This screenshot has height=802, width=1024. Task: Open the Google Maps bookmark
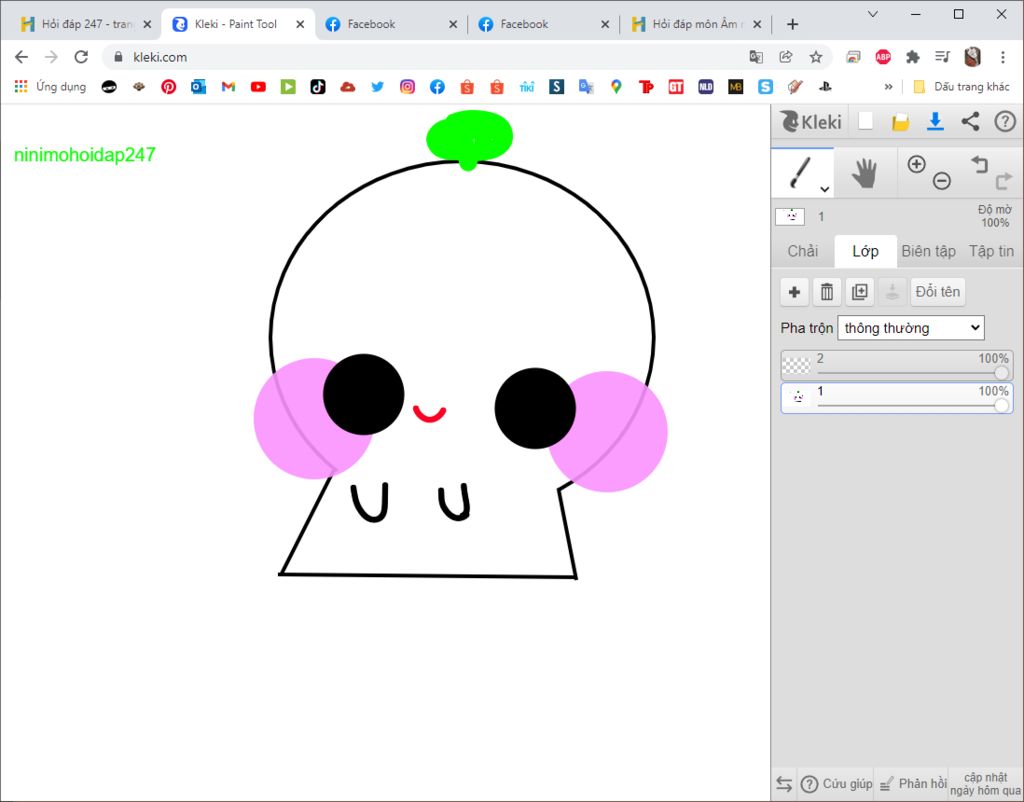pos(616,86)
